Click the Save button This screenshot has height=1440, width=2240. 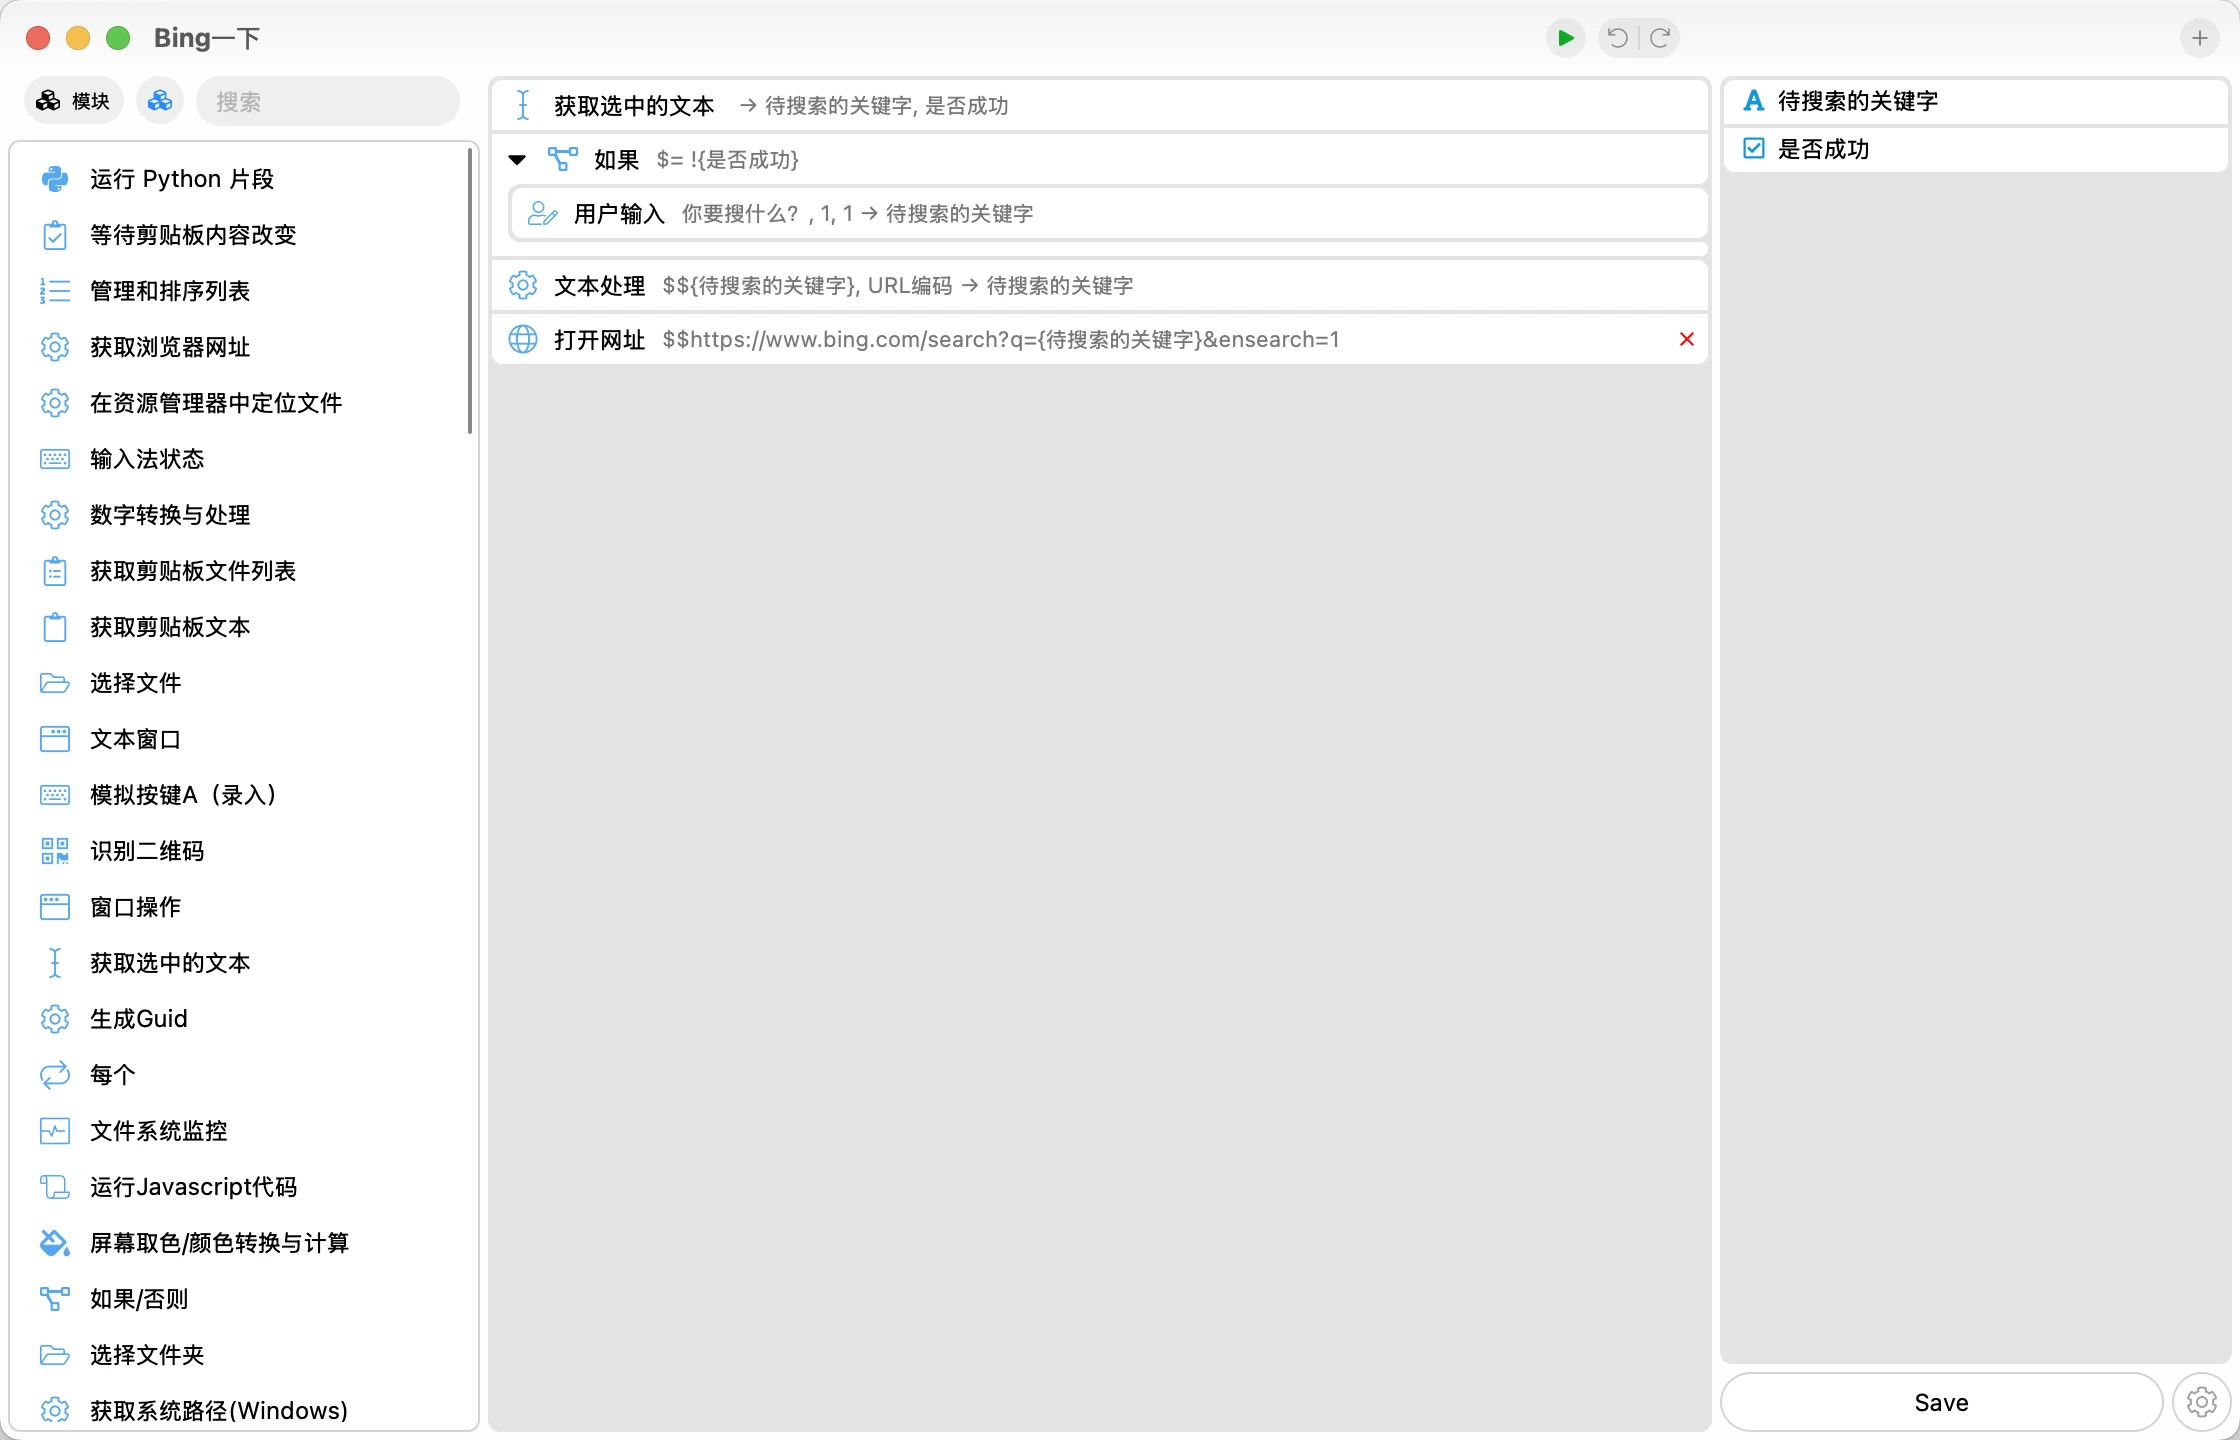coord(1941,1402)
